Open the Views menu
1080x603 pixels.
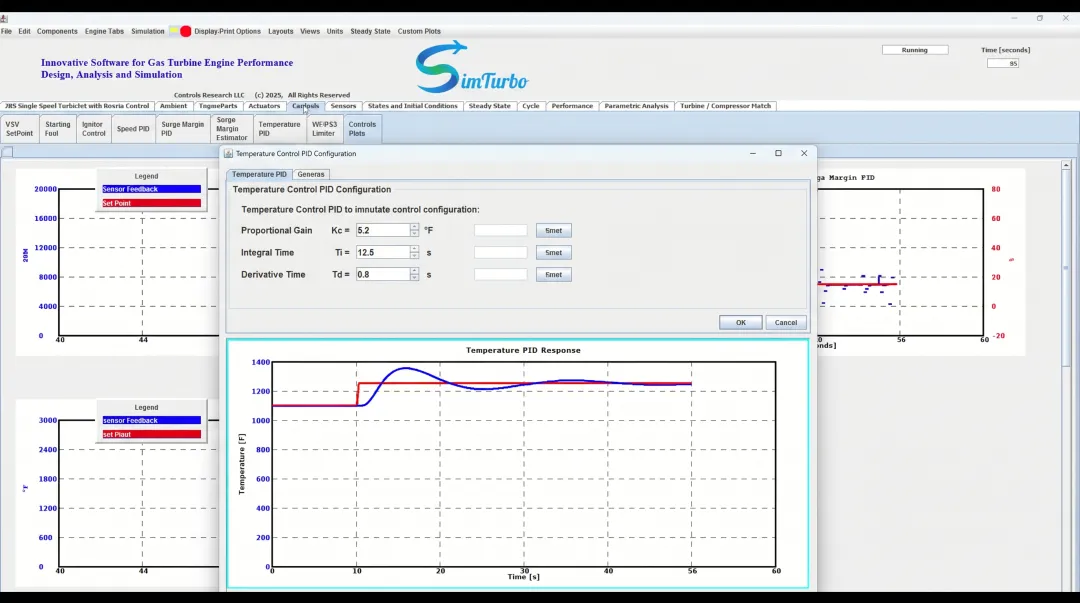(310, 31)
